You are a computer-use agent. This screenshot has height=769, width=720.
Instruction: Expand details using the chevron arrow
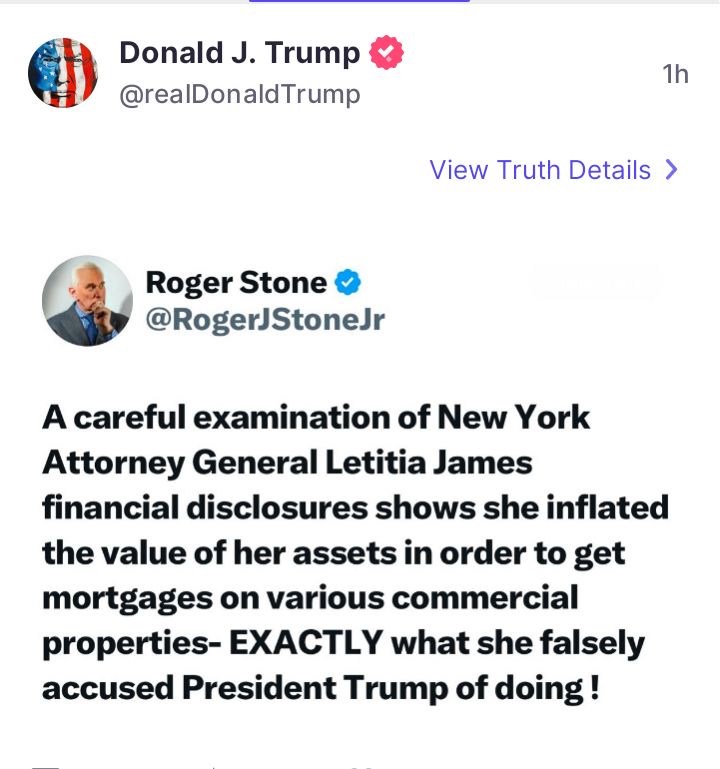pos(671,170)
